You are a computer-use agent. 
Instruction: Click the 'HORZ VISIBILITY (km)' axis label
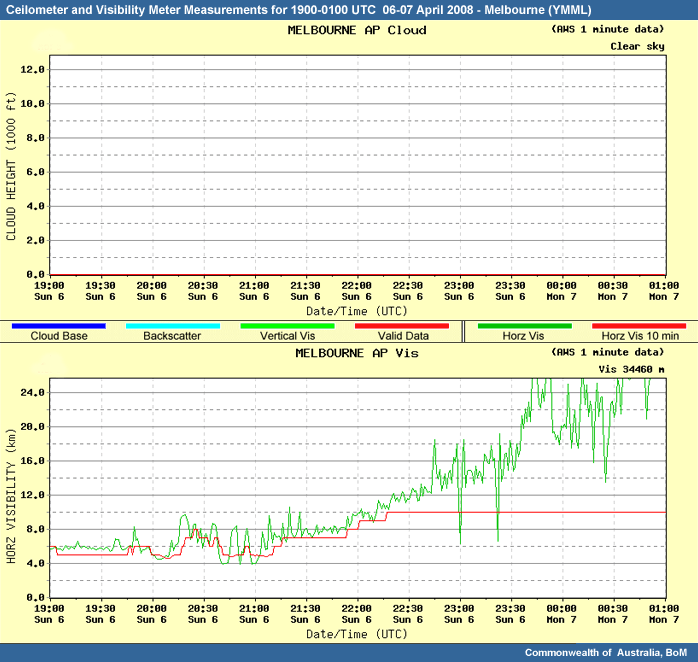click(11, 496)
